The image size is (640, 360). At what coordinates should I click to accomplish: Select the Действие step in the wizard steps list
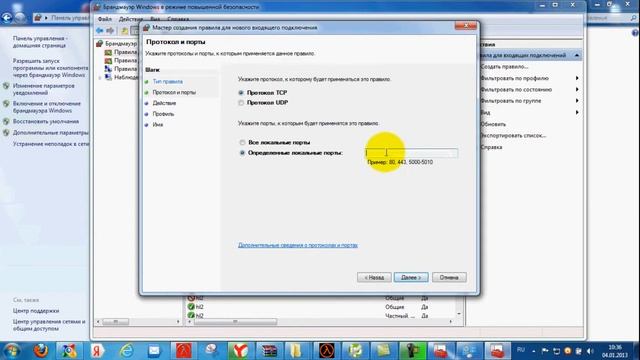pos(164,103)
